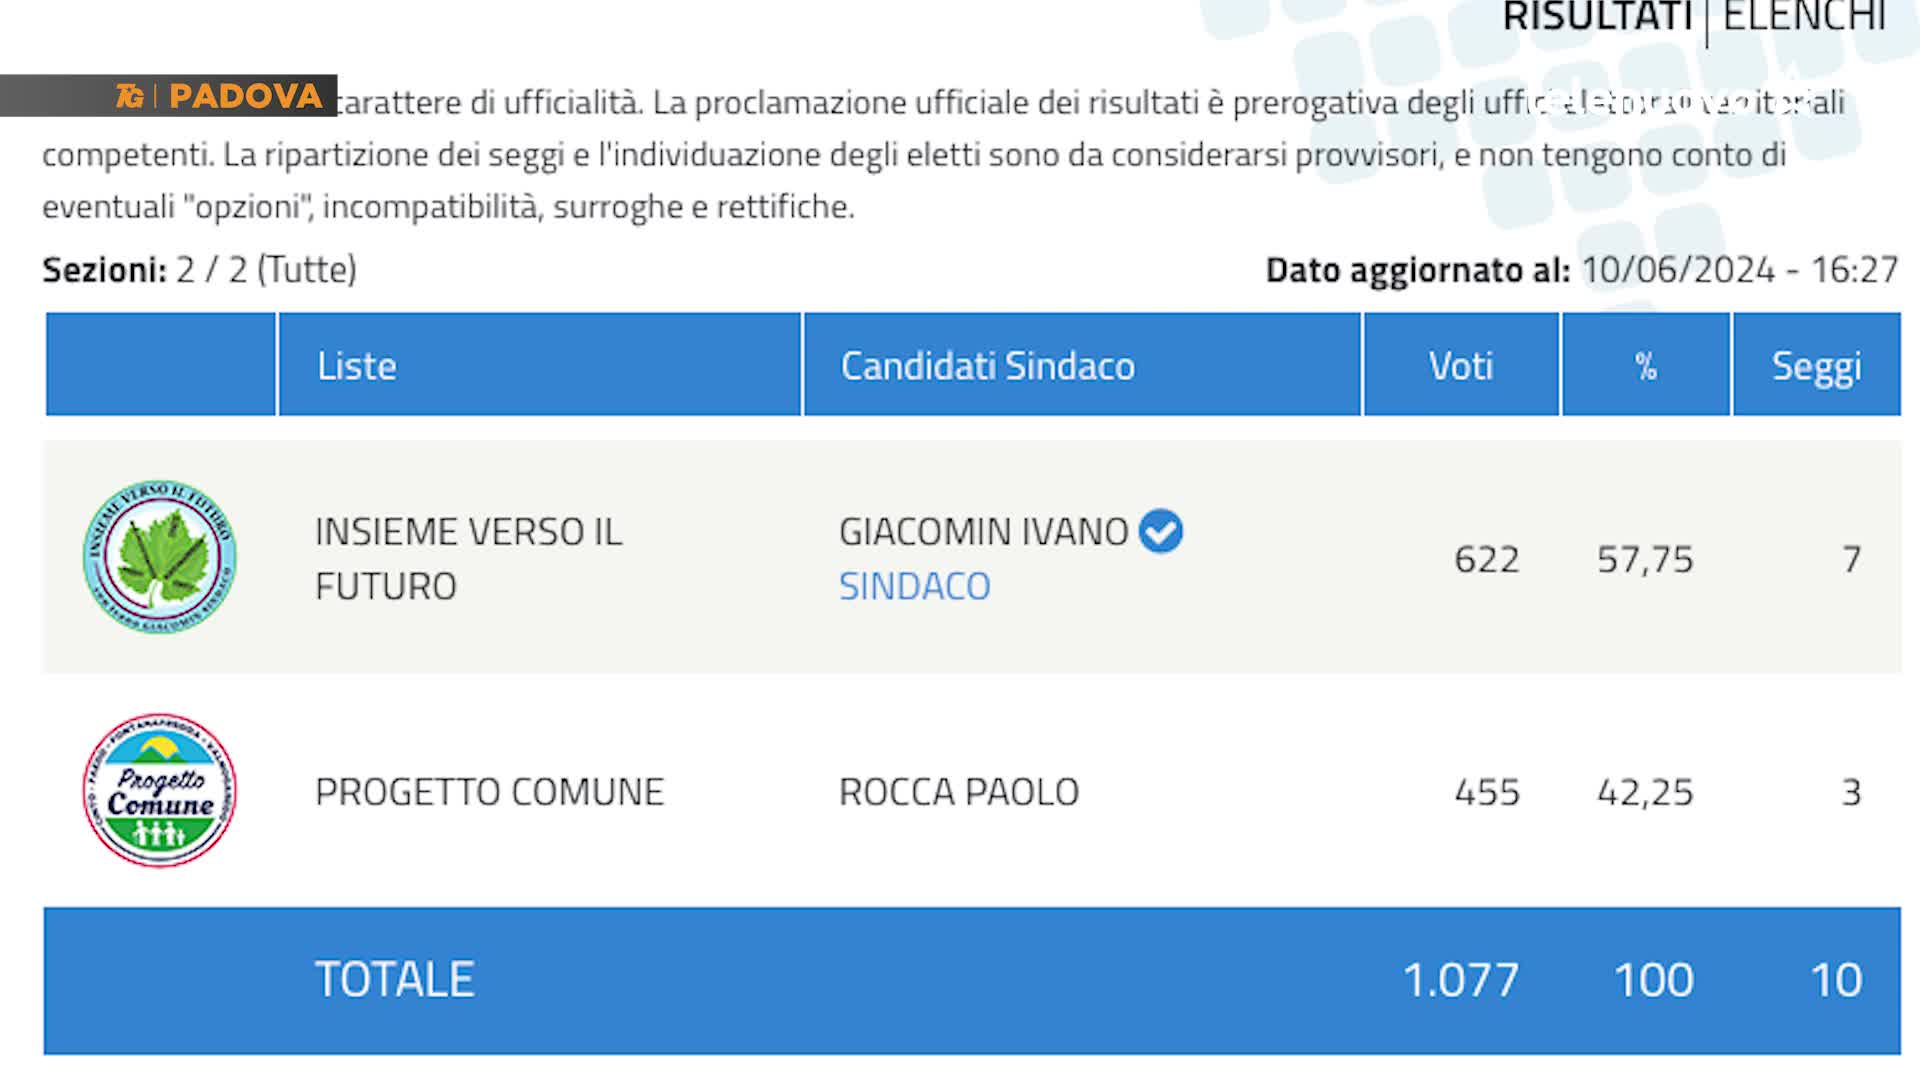This screenshot has height=1080, width=1920.
Task: Switch to the ELENCHI tab
Action: [x=1805, y=16]
